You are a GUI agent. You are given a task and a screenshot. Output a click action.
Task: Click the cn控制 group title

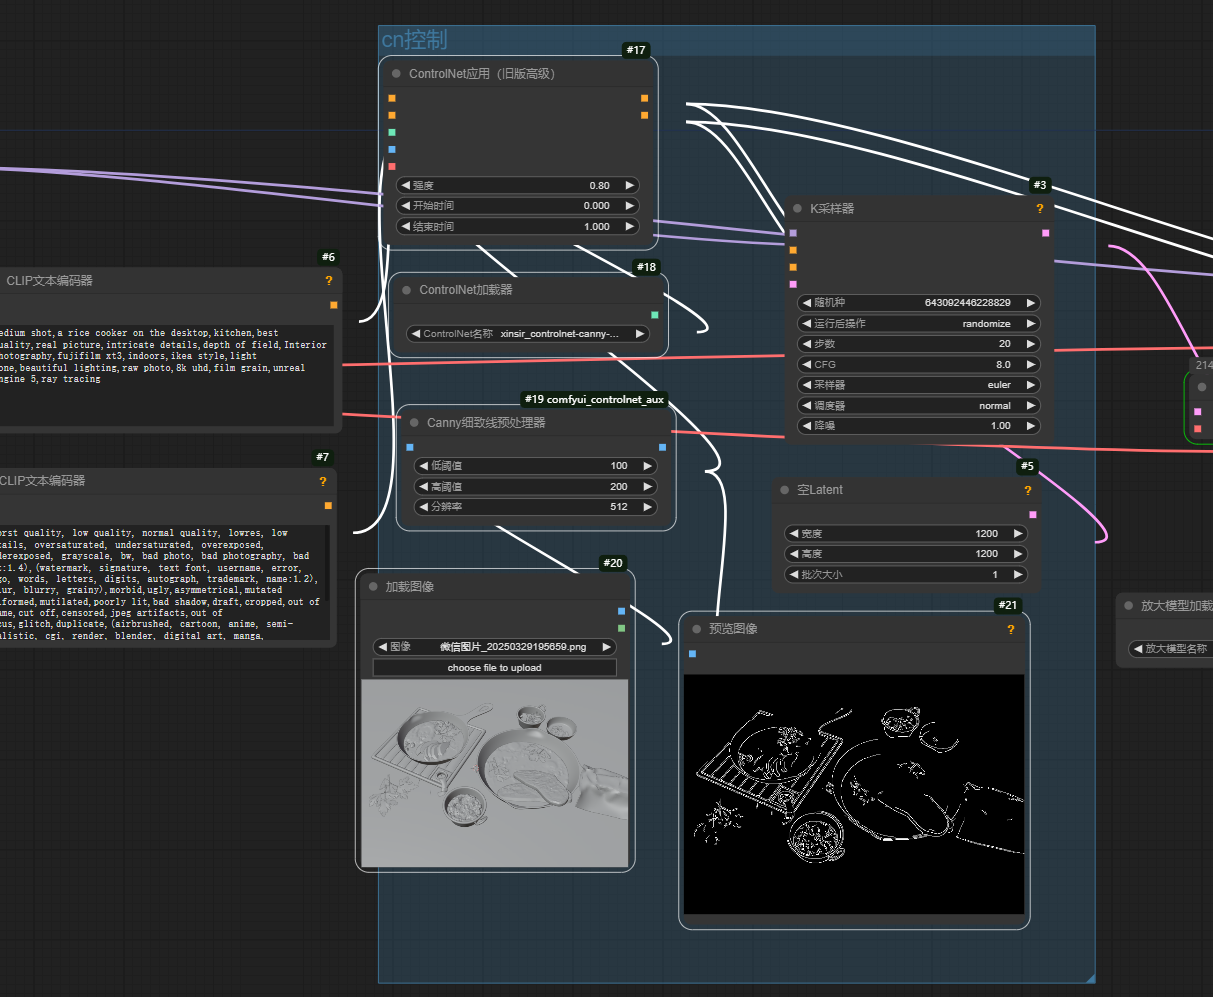pos(414,40)
